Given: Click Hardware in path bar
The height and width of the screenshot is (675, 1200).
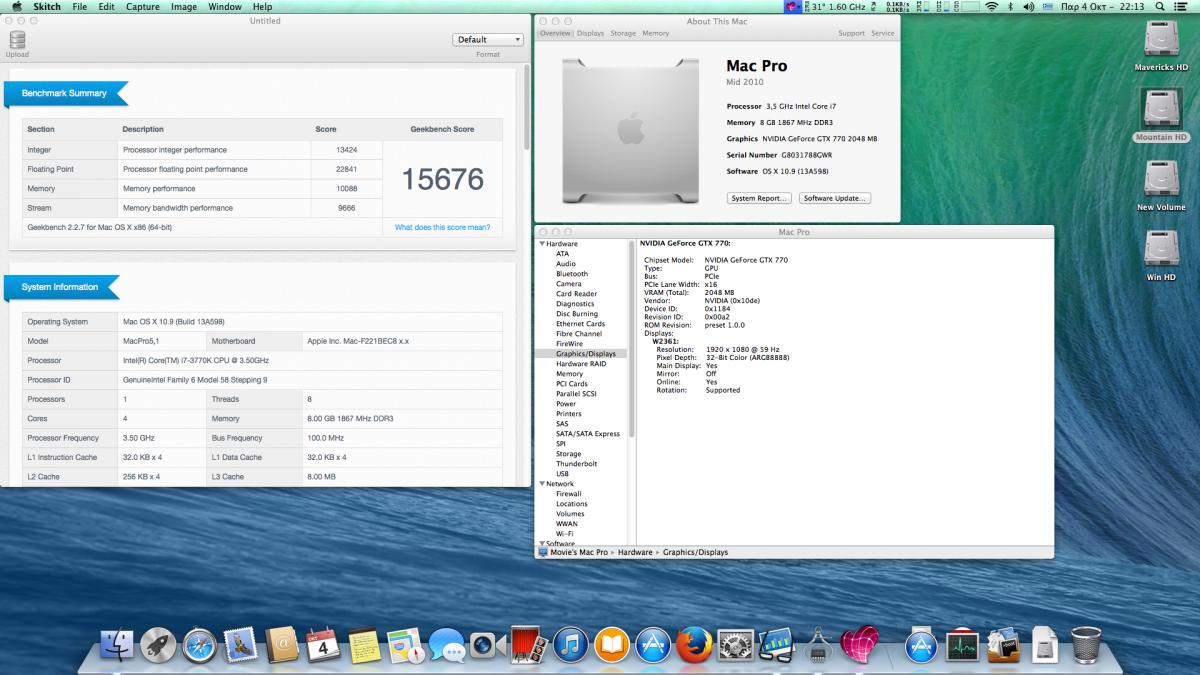Looking at the screenshot, I should [x=637, y=552].
